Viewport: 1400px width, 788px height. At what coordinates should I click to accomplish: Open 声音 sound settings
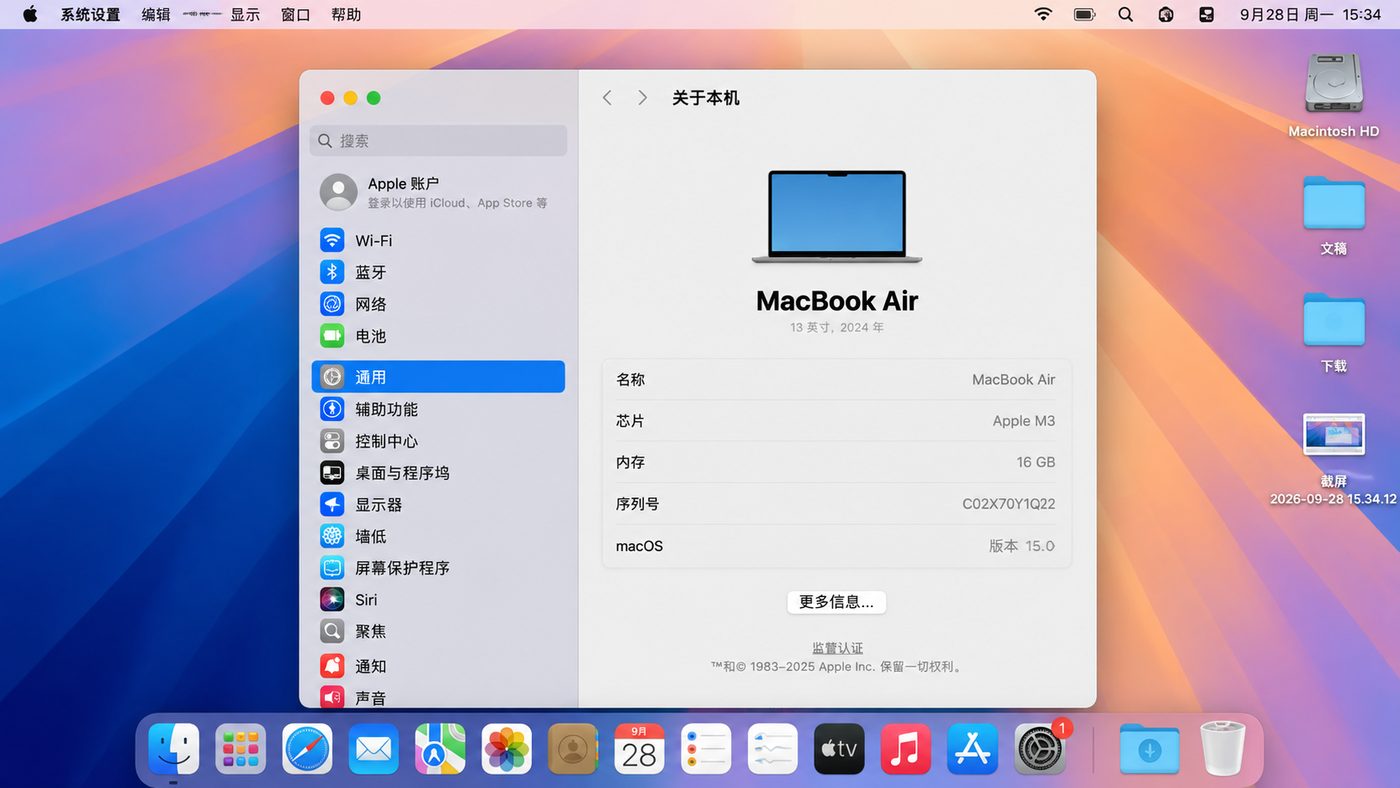(438, 697)
